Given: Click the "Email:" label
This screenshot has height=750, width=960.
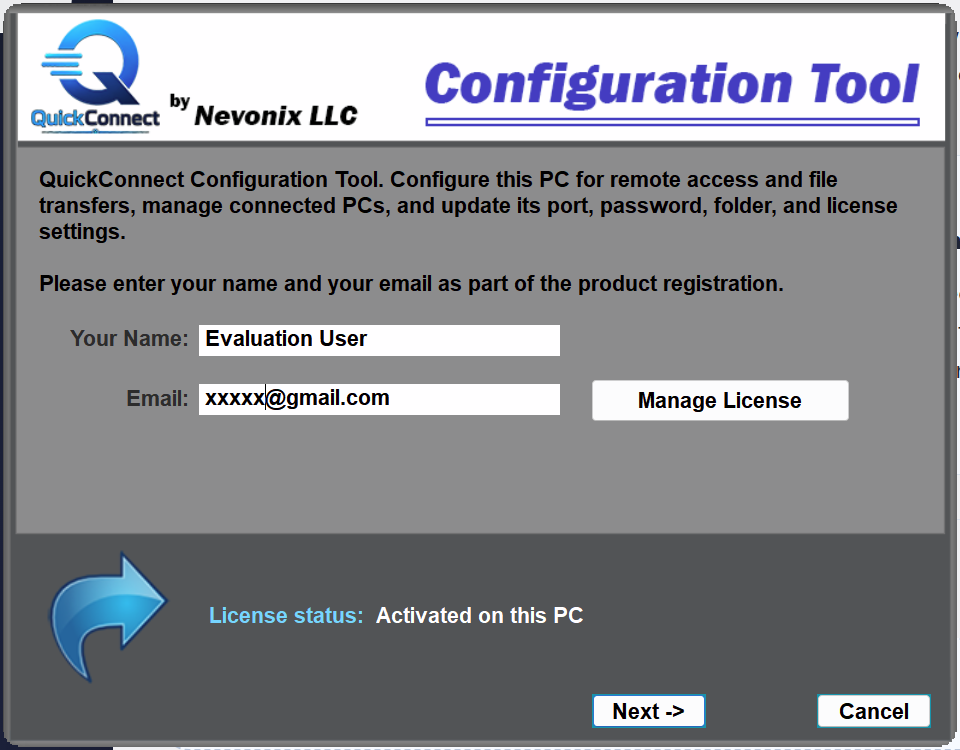Looking at the screenshot, I should pos(157,399).
